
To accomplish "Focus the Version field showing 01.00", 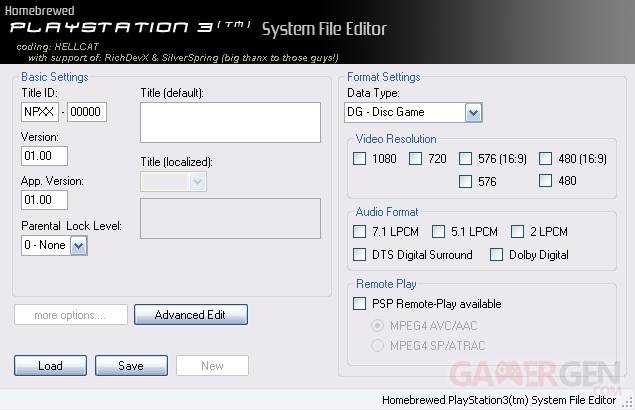I will (44, 156).
